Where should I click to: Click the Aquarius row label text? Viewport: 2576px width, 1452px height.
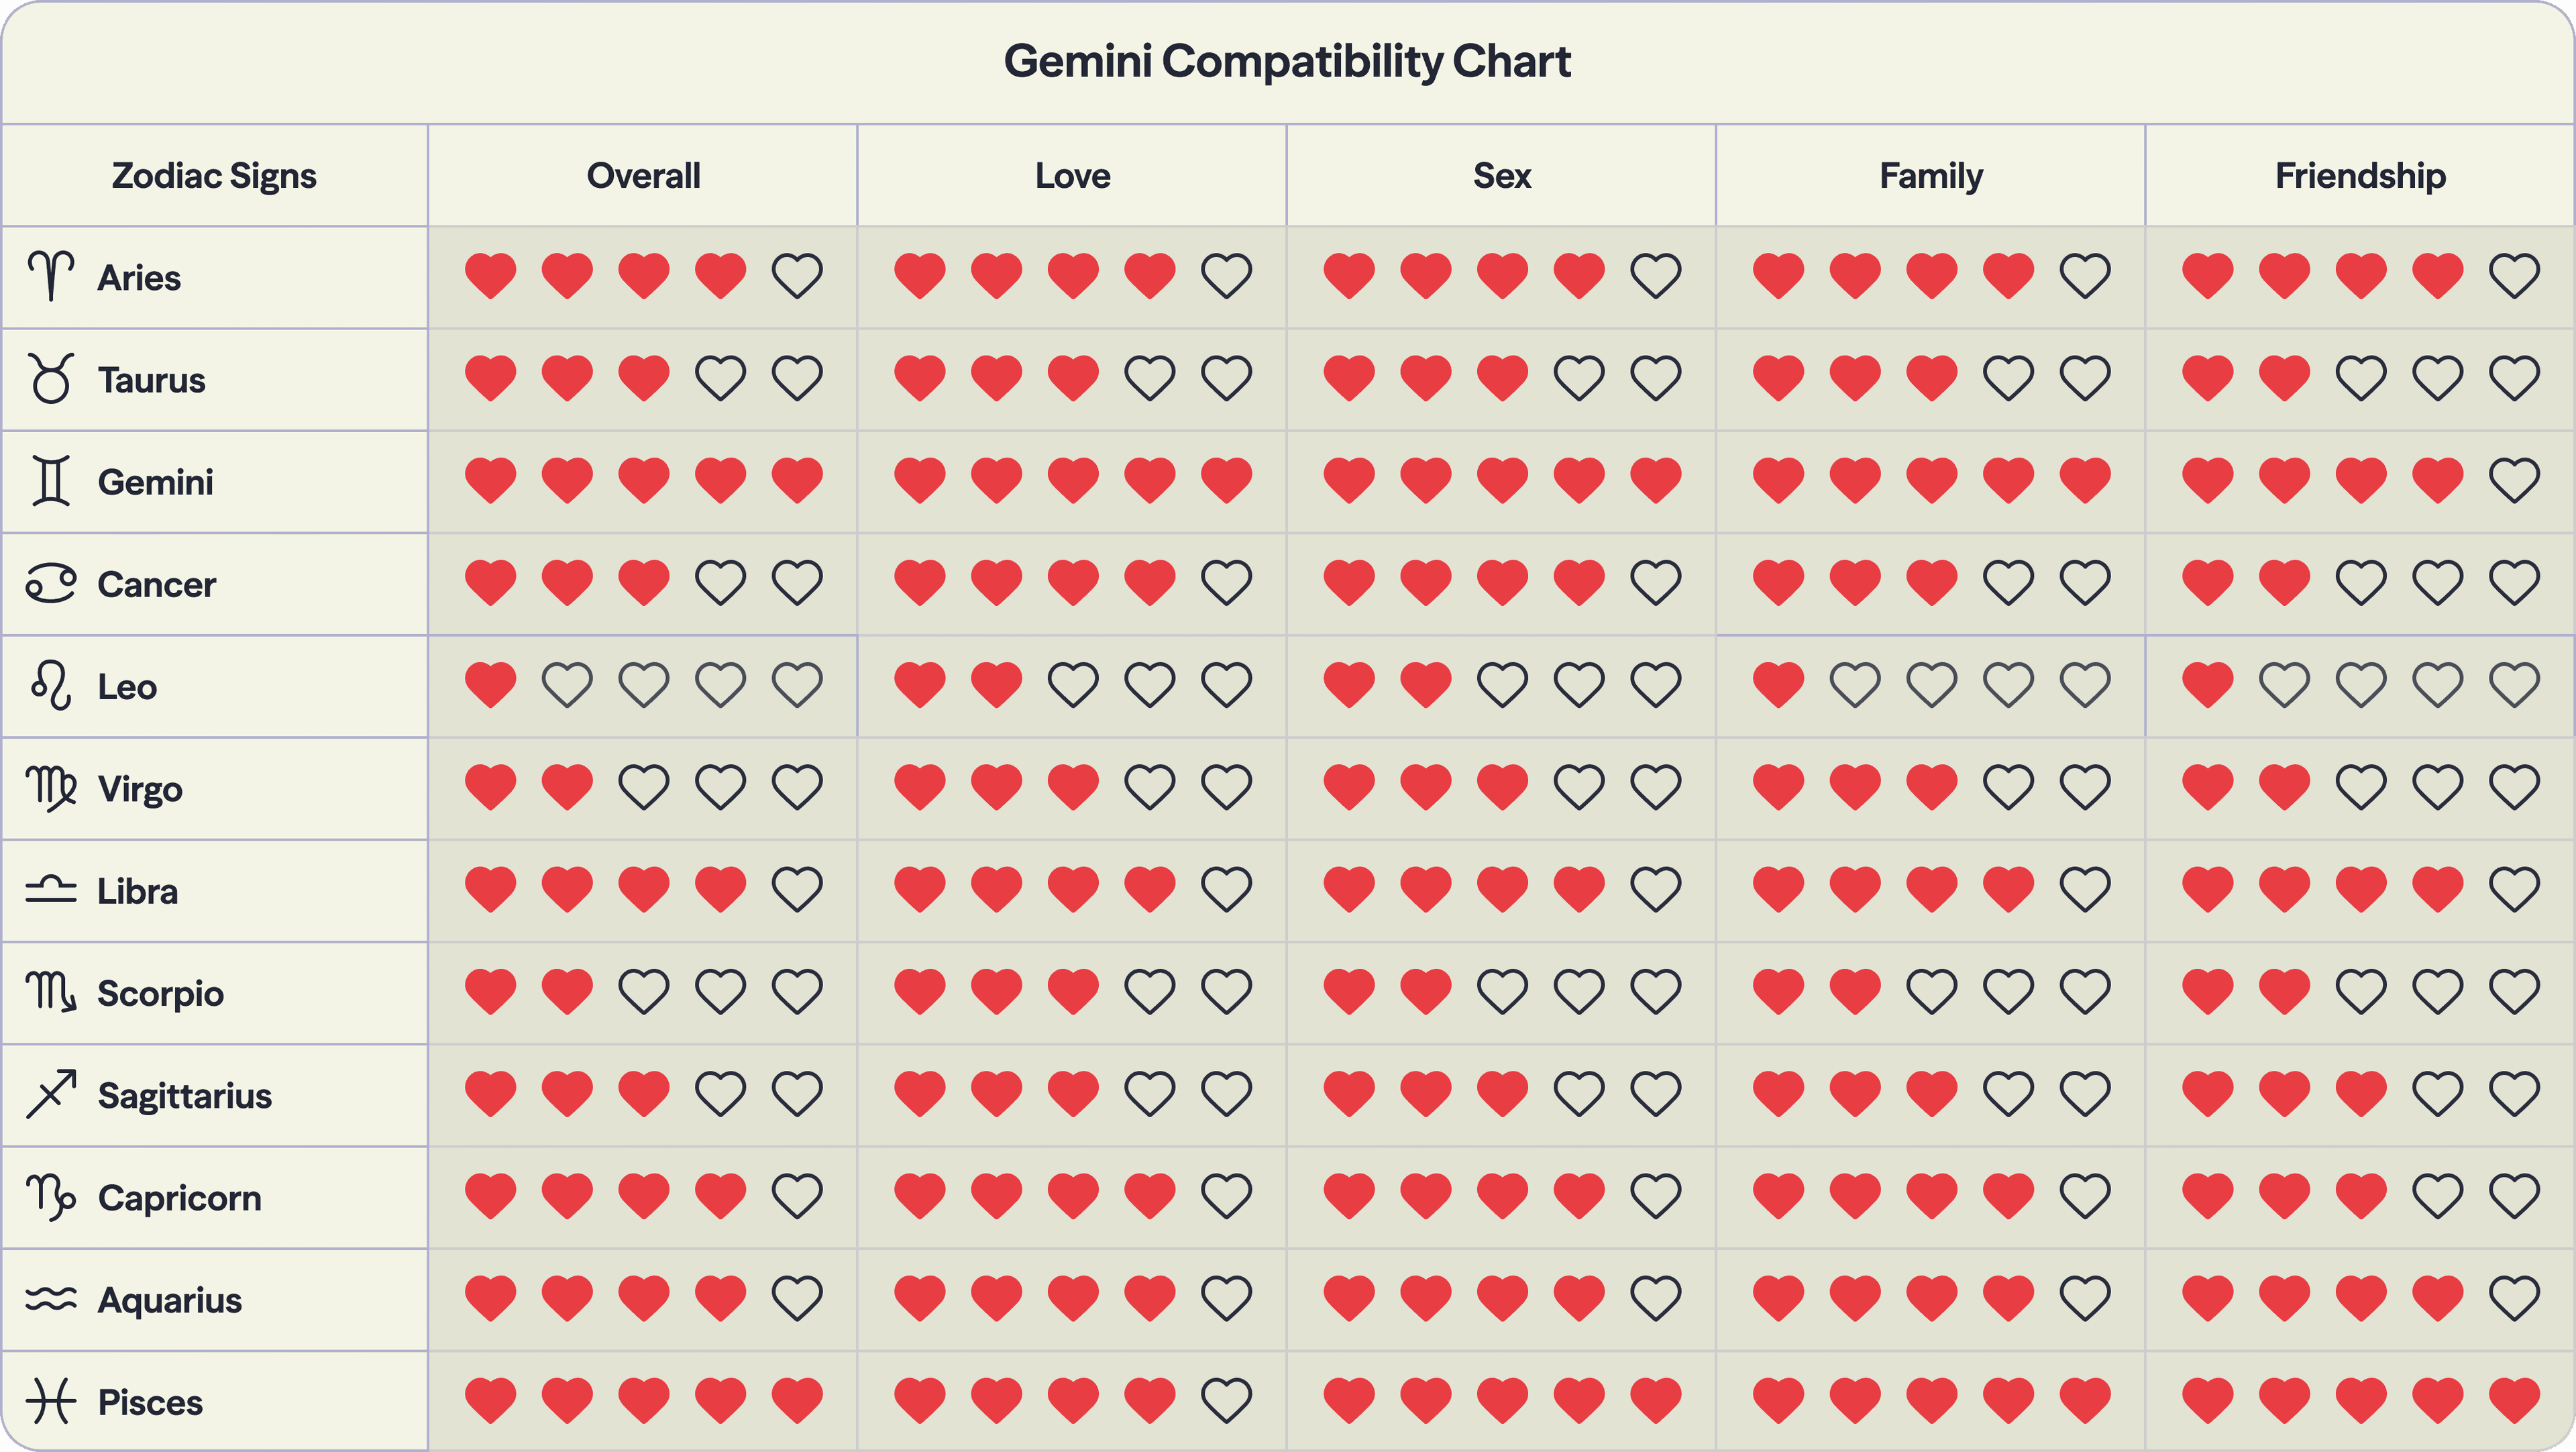(x=170, y=1300)
